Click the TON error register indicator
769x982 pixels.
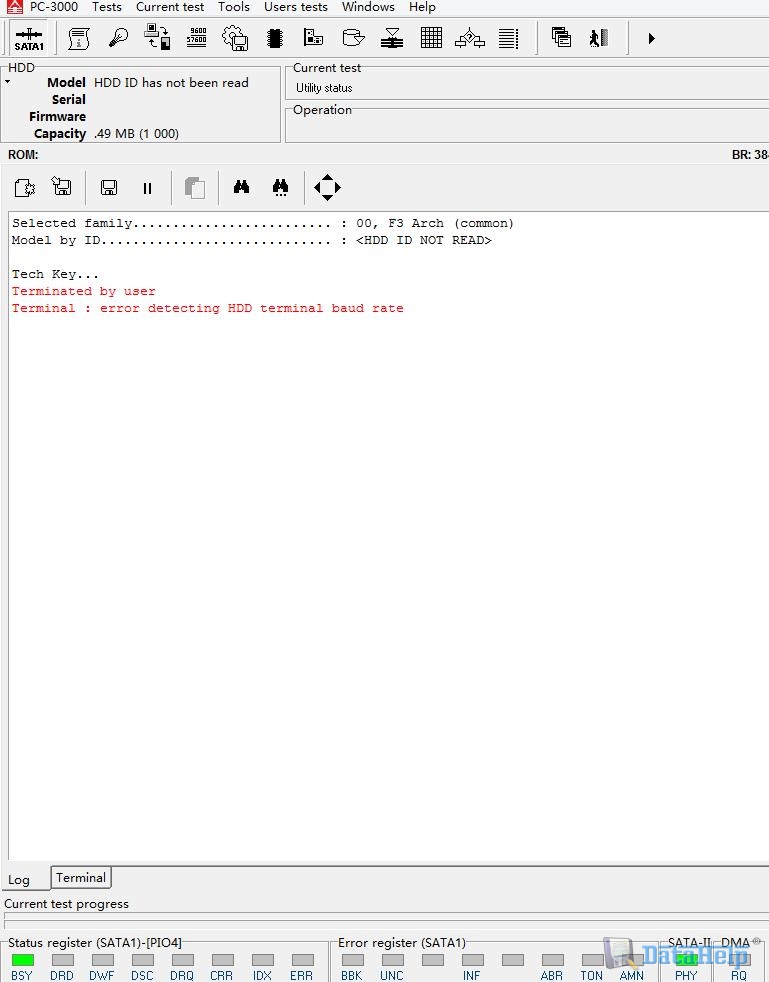click(592, 959)
